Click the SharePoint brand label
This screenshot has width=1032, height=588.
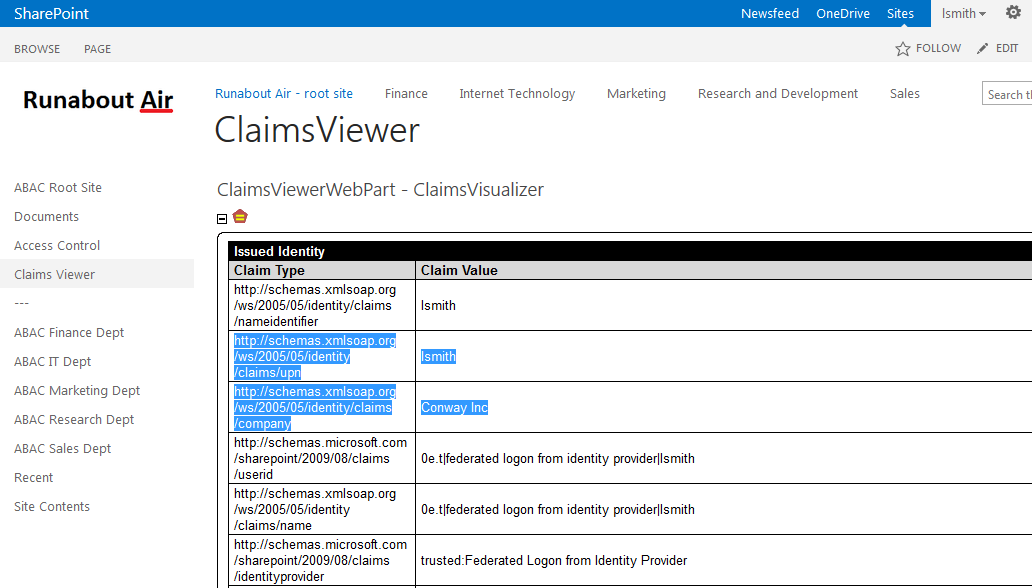51,13
